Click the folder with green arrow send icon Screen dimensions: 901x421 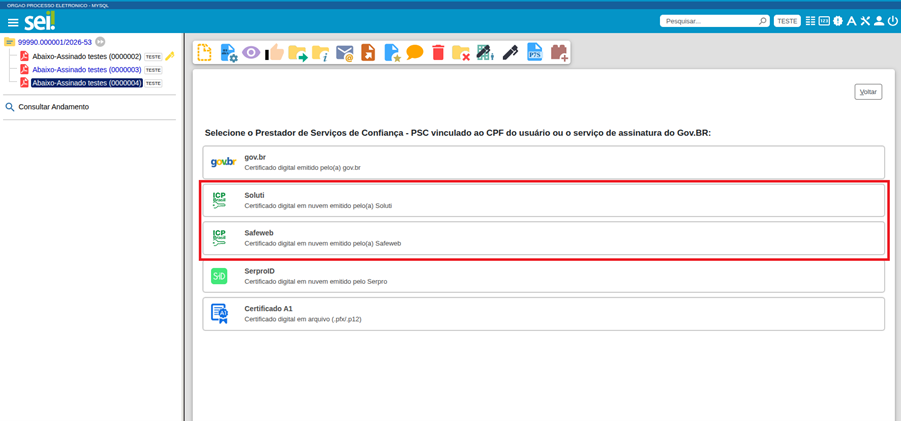(298, 53)
